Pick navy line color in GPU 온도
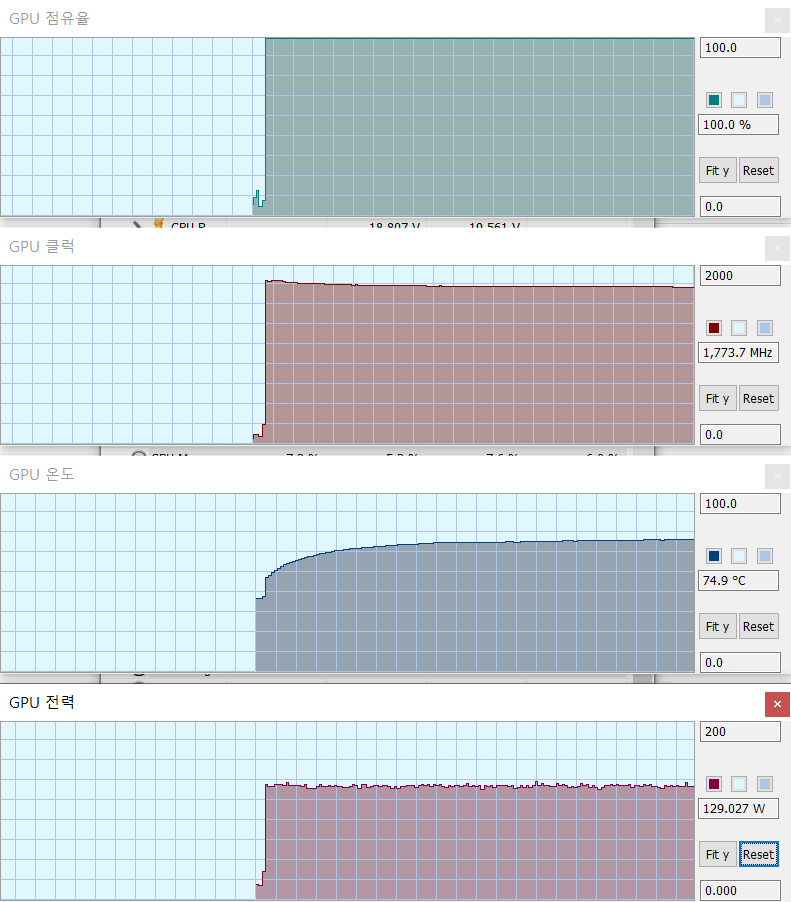Image resolution: width=791 pixels, height=902 pixels. [x=714, y=556]
